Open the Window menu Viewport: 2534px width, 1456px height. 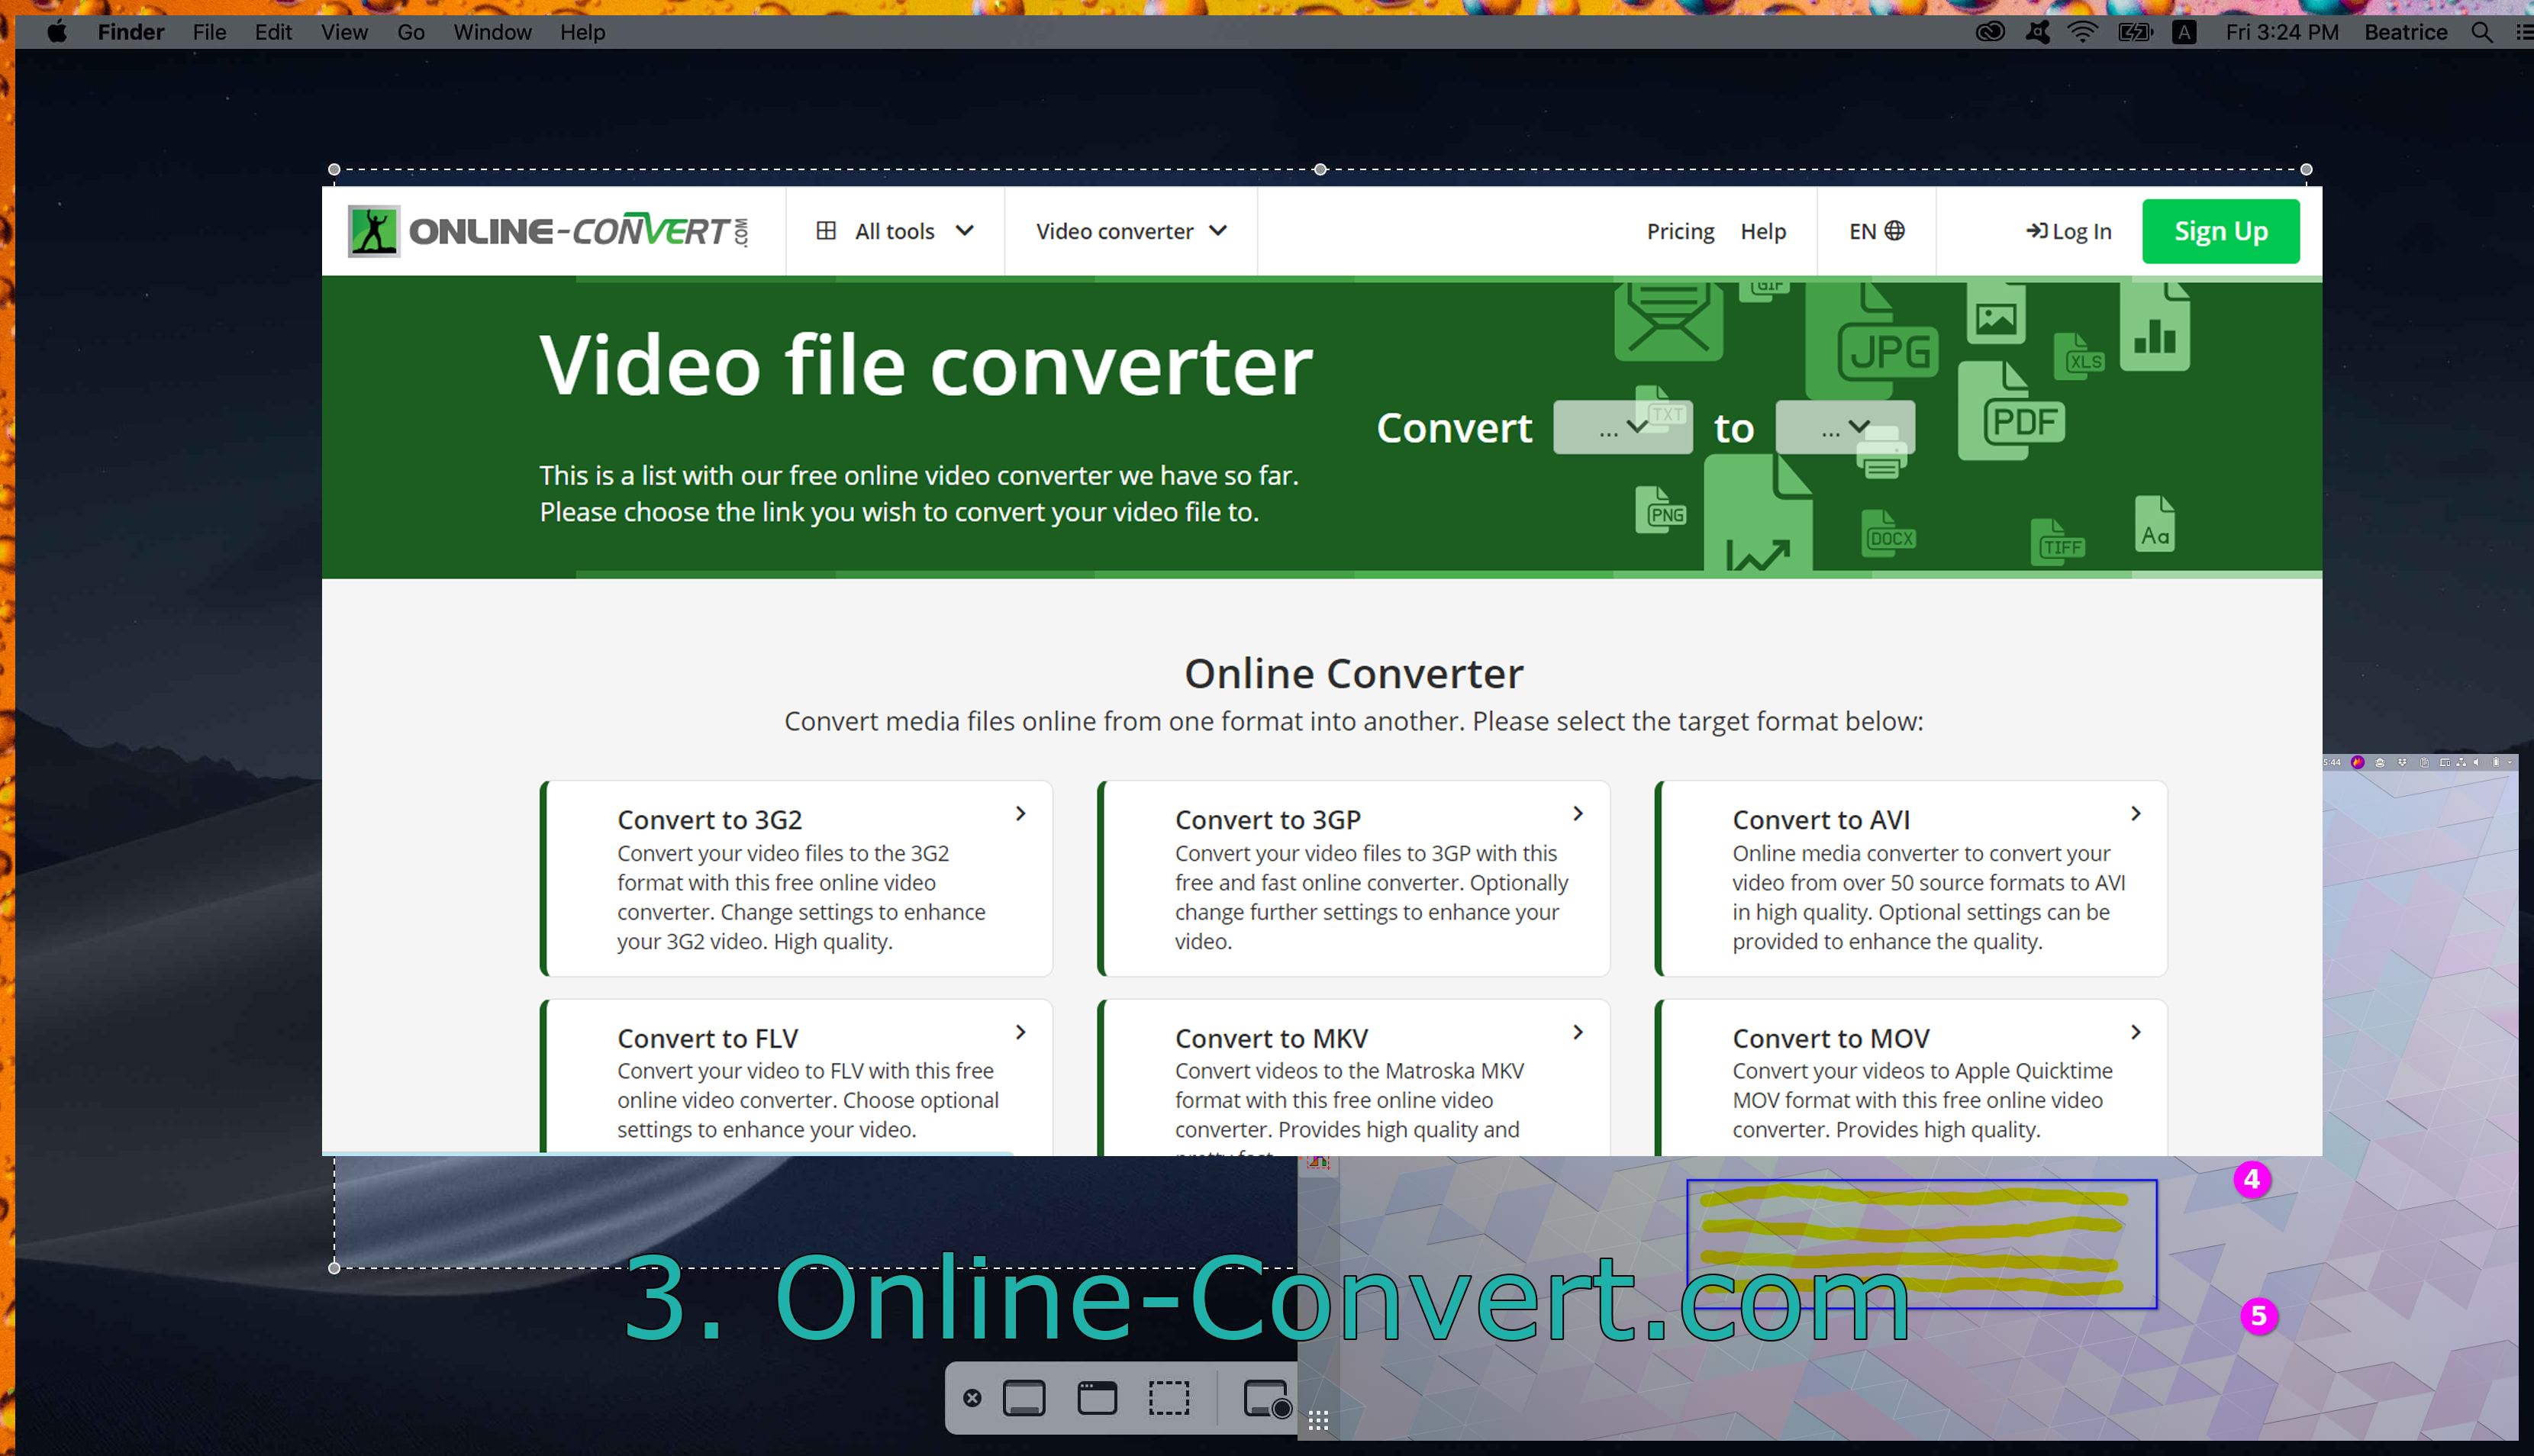tap(492, 32)
